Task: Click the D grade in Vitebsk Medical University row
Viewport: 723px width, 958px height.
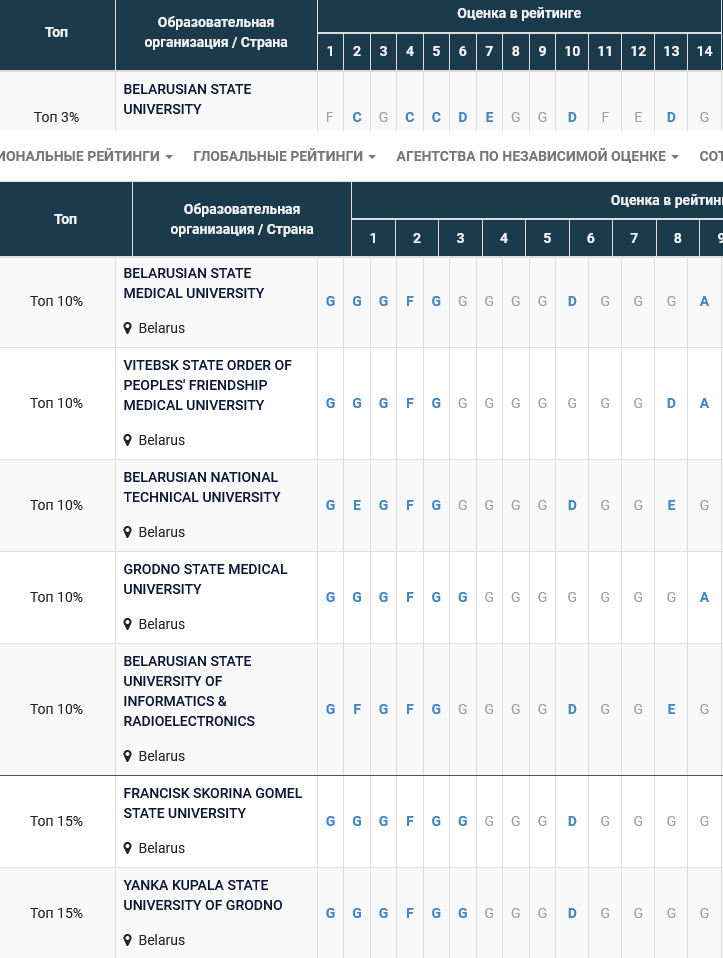Action: click(x=671, y=403)
